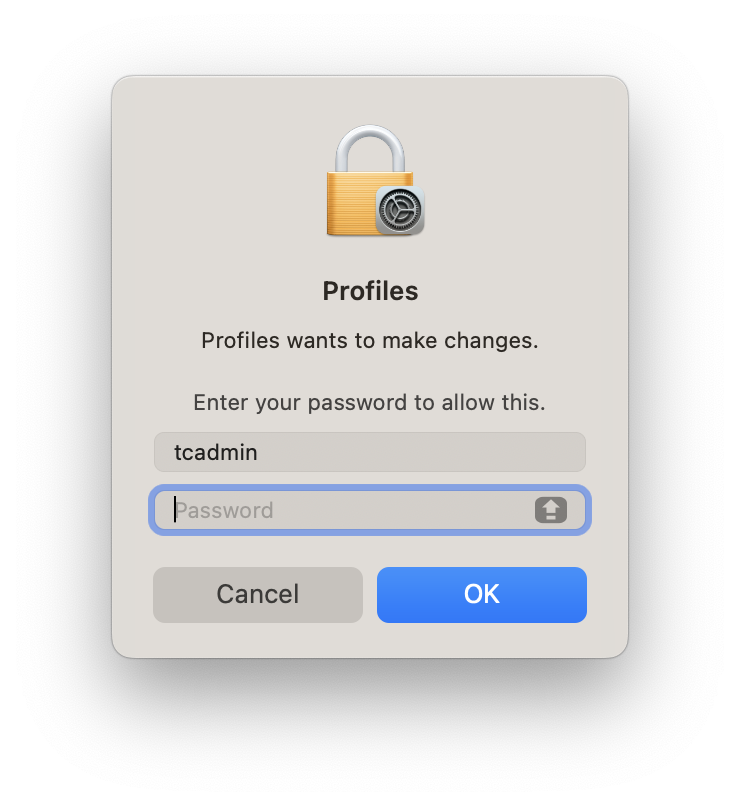This screenshot has height=806, width=740.
Task: Confirm with the blue OK button
Action: pos(482,595)
